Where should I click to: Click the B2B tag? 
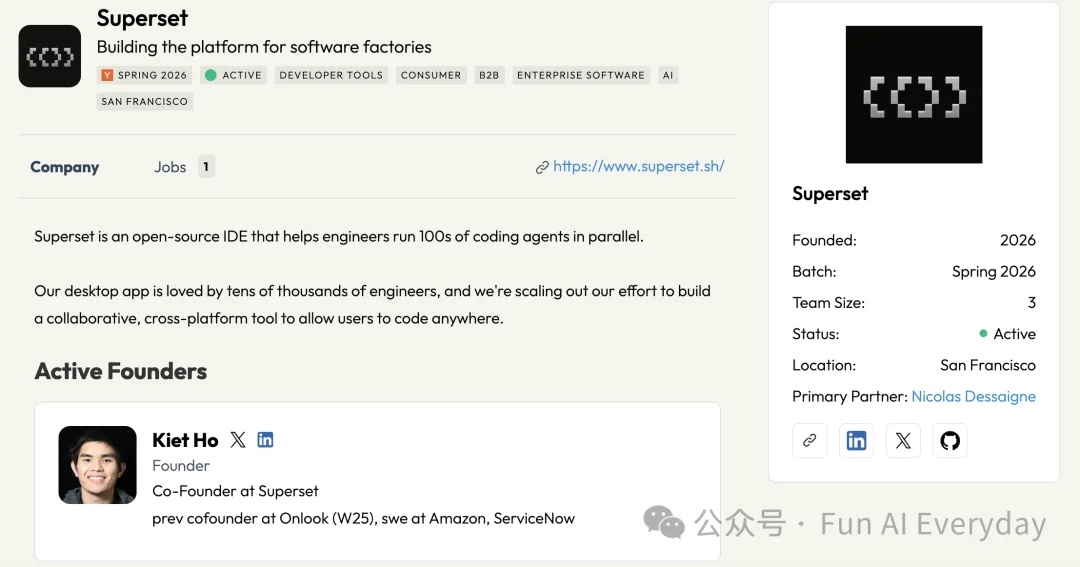pyautogui.click(x=489, y=75)
